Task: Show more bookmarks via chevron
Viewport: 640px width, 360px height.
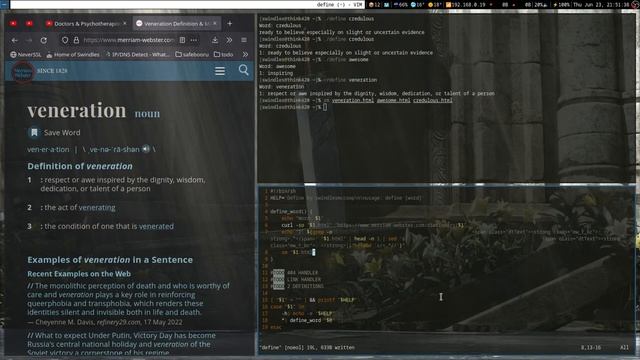Action: click(245, 54)
